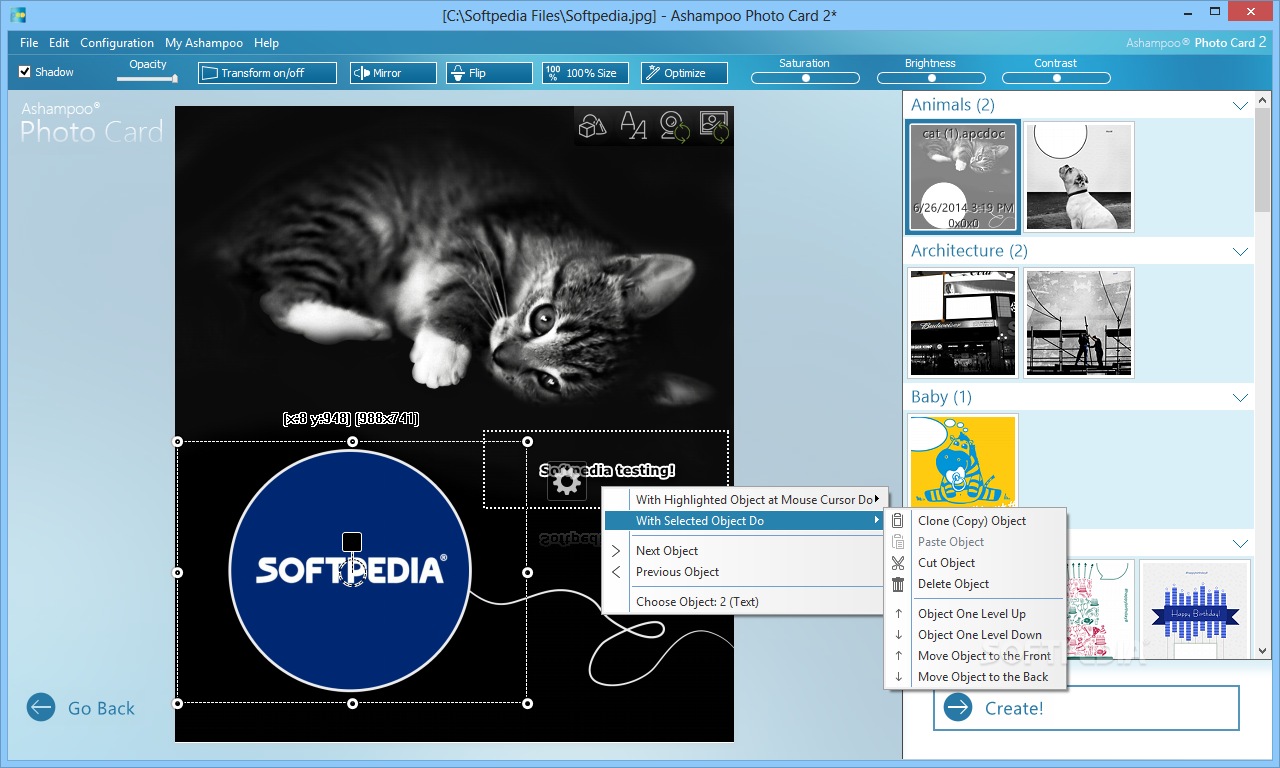
Task: Click the Saturation slider
Action: click(x=805, y=78)
